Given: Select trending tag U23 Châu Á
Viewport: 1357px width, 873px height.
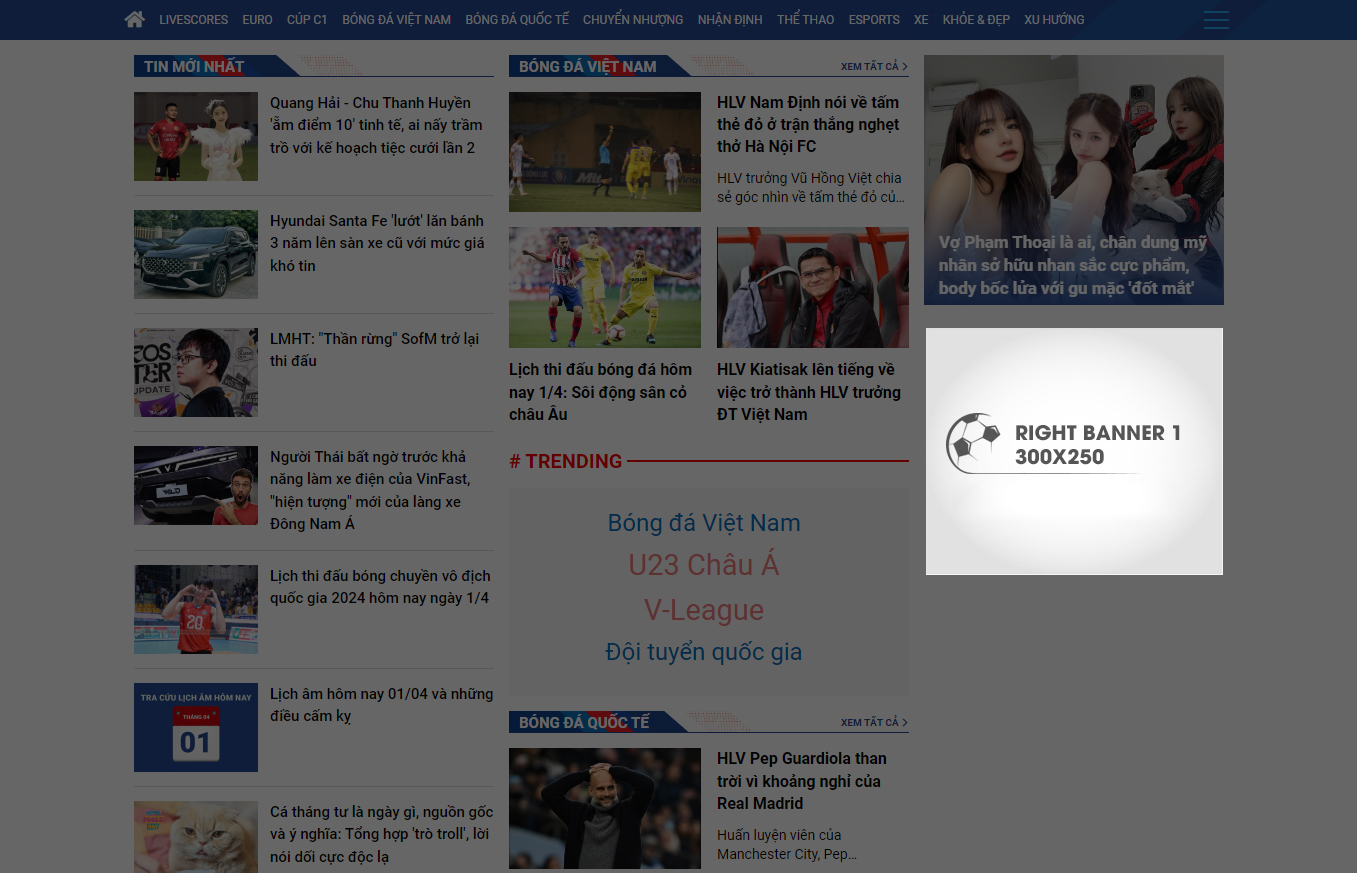Looking at the screenshot, I should point(704,565).
